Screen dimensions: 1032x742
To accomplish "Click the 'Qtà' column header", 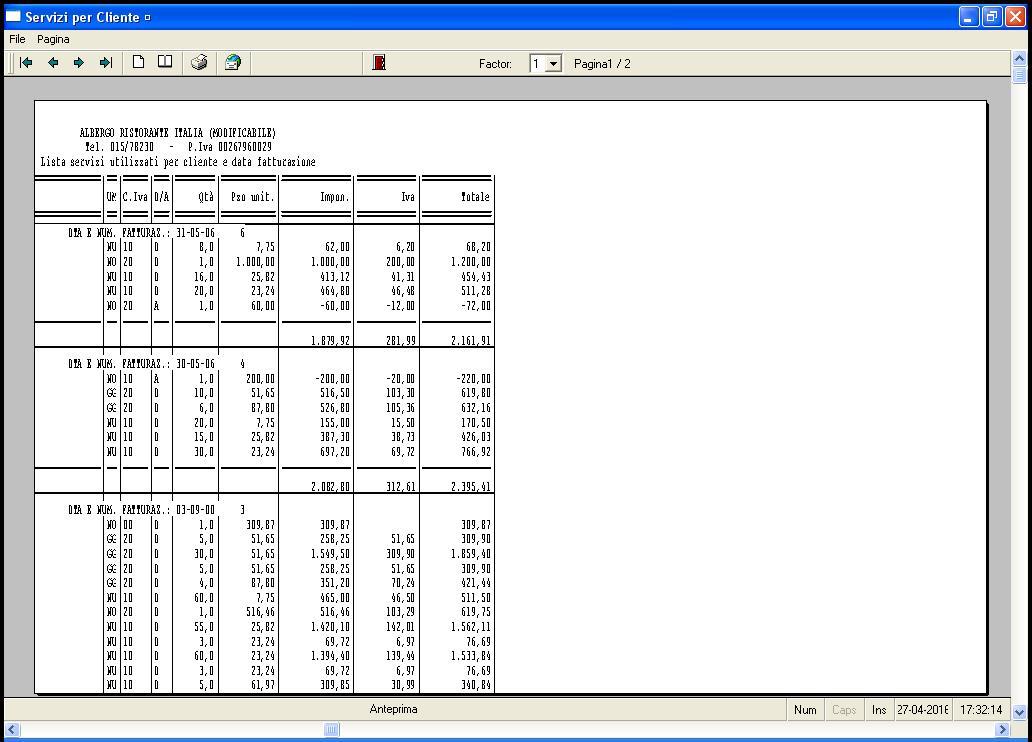I will [x=206, y=197].
